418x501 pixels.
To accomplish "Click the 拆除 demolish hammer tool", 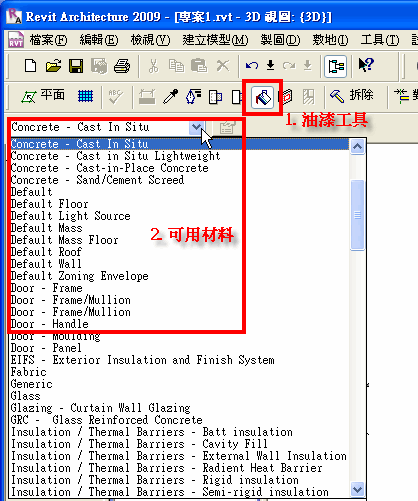I will (351, 96).
